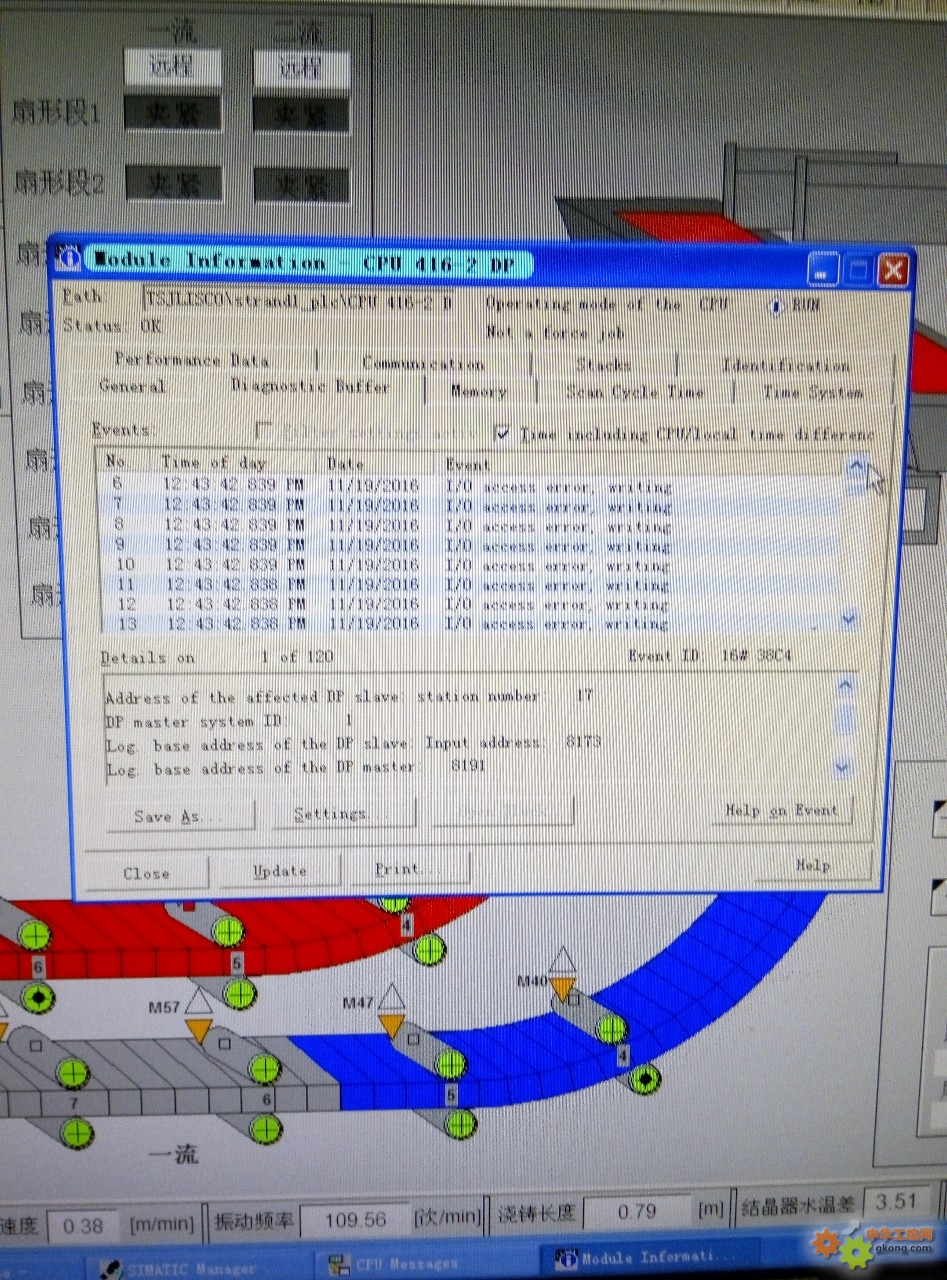Minimize the Module Information dialog
Viewport: 947px width, 1280px height.
tap(823, 269)
